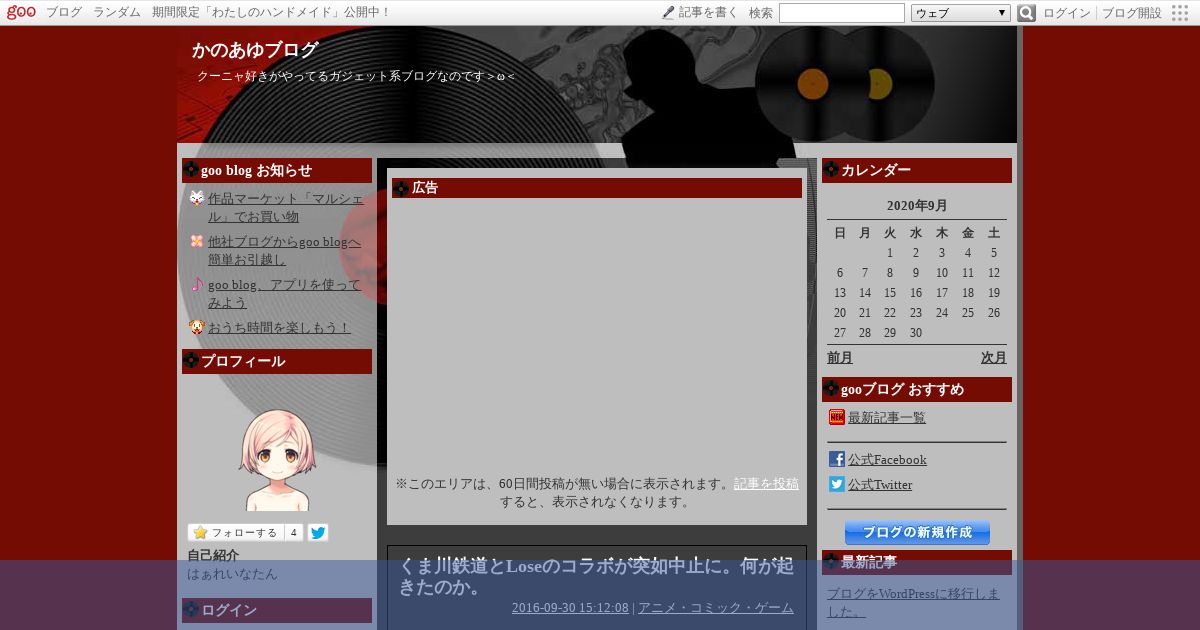The image size is (1200, 630).
Task: Click the search magnifier button
Action: [1026, 13]
